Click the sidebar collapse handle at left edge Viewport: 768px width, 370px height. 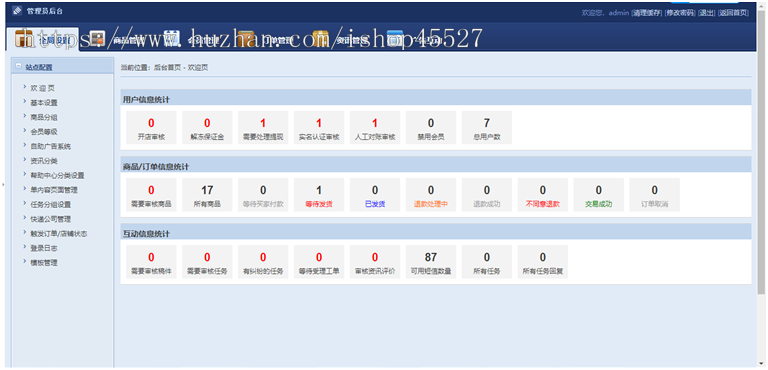(x=2, y=185)
